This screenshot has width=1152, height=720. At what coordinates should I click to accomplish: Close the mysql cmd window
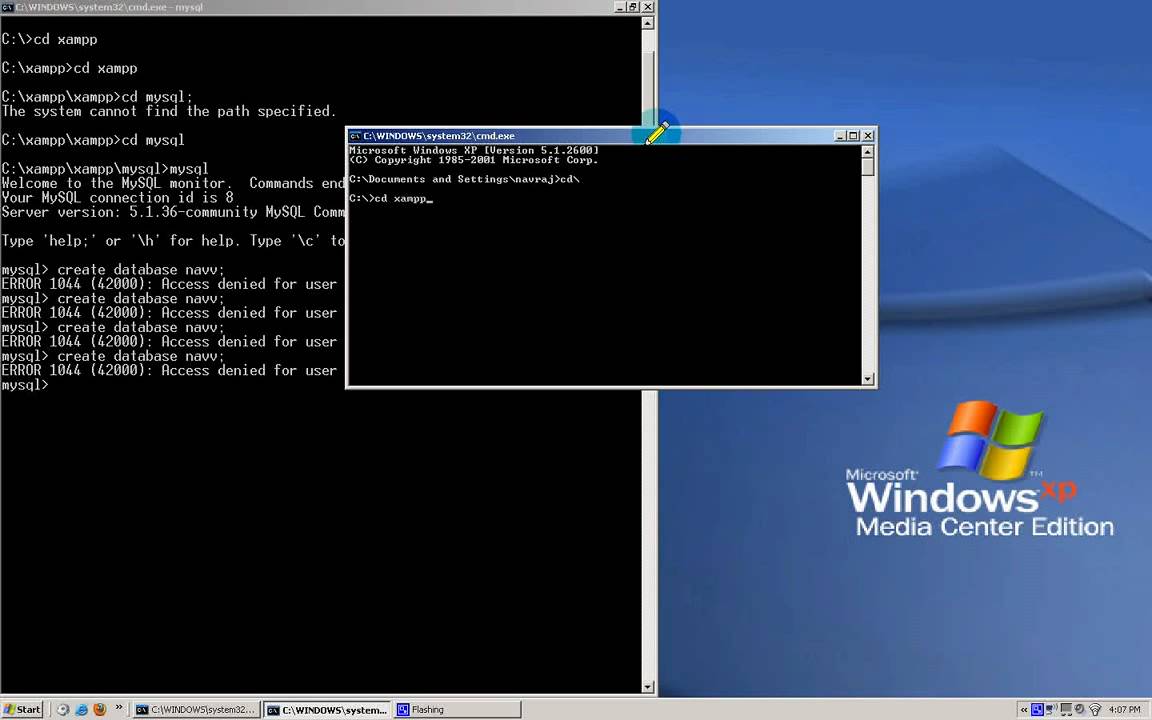647,7
